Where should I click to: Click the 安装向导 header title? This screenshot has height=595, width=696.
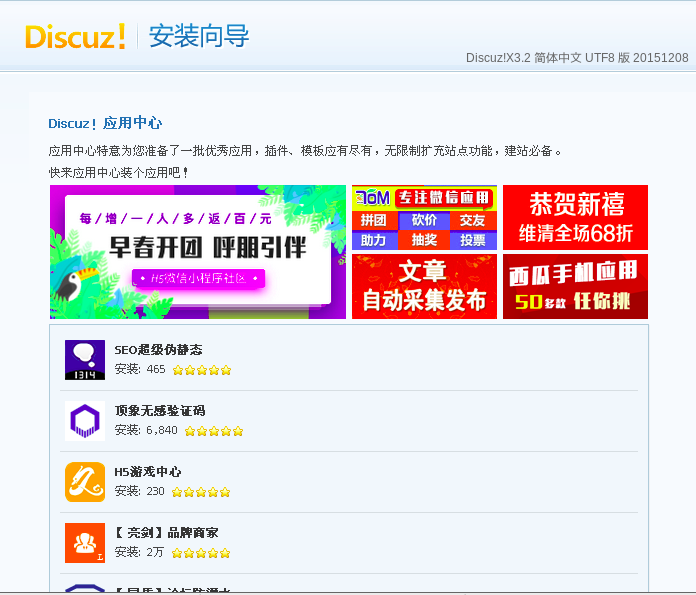[x=199, y=36]
